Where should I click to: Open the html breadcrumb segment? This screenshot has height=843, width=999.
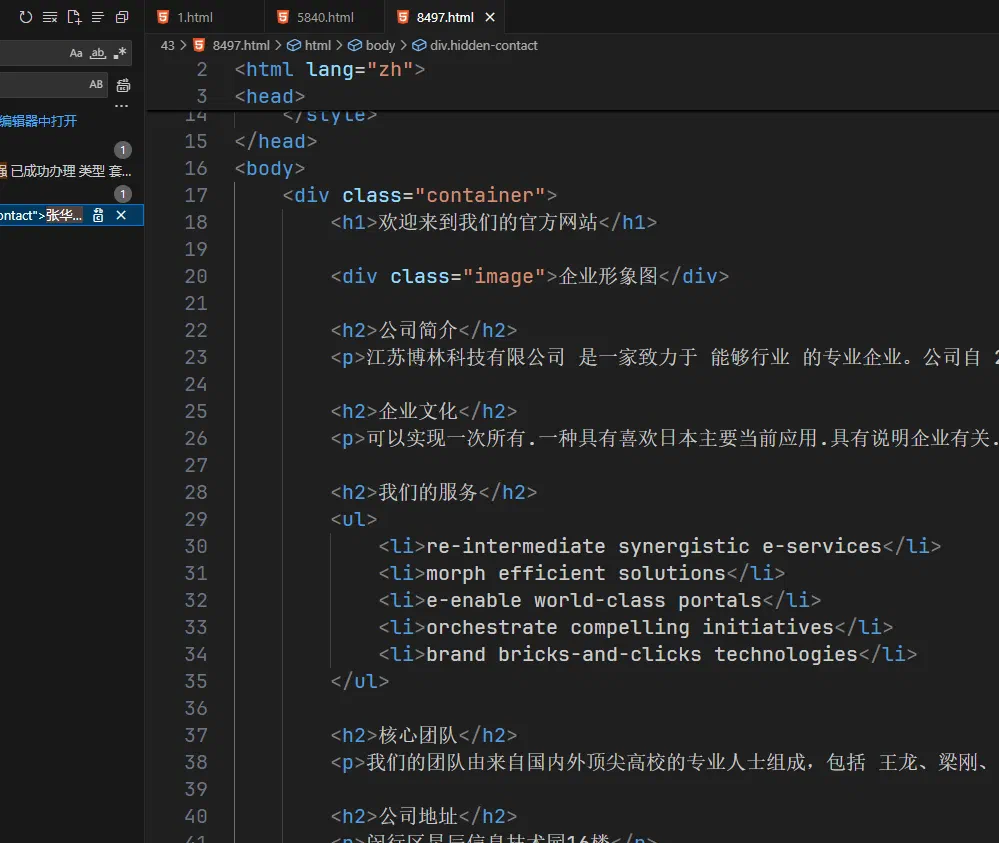[x=309, y=45]
